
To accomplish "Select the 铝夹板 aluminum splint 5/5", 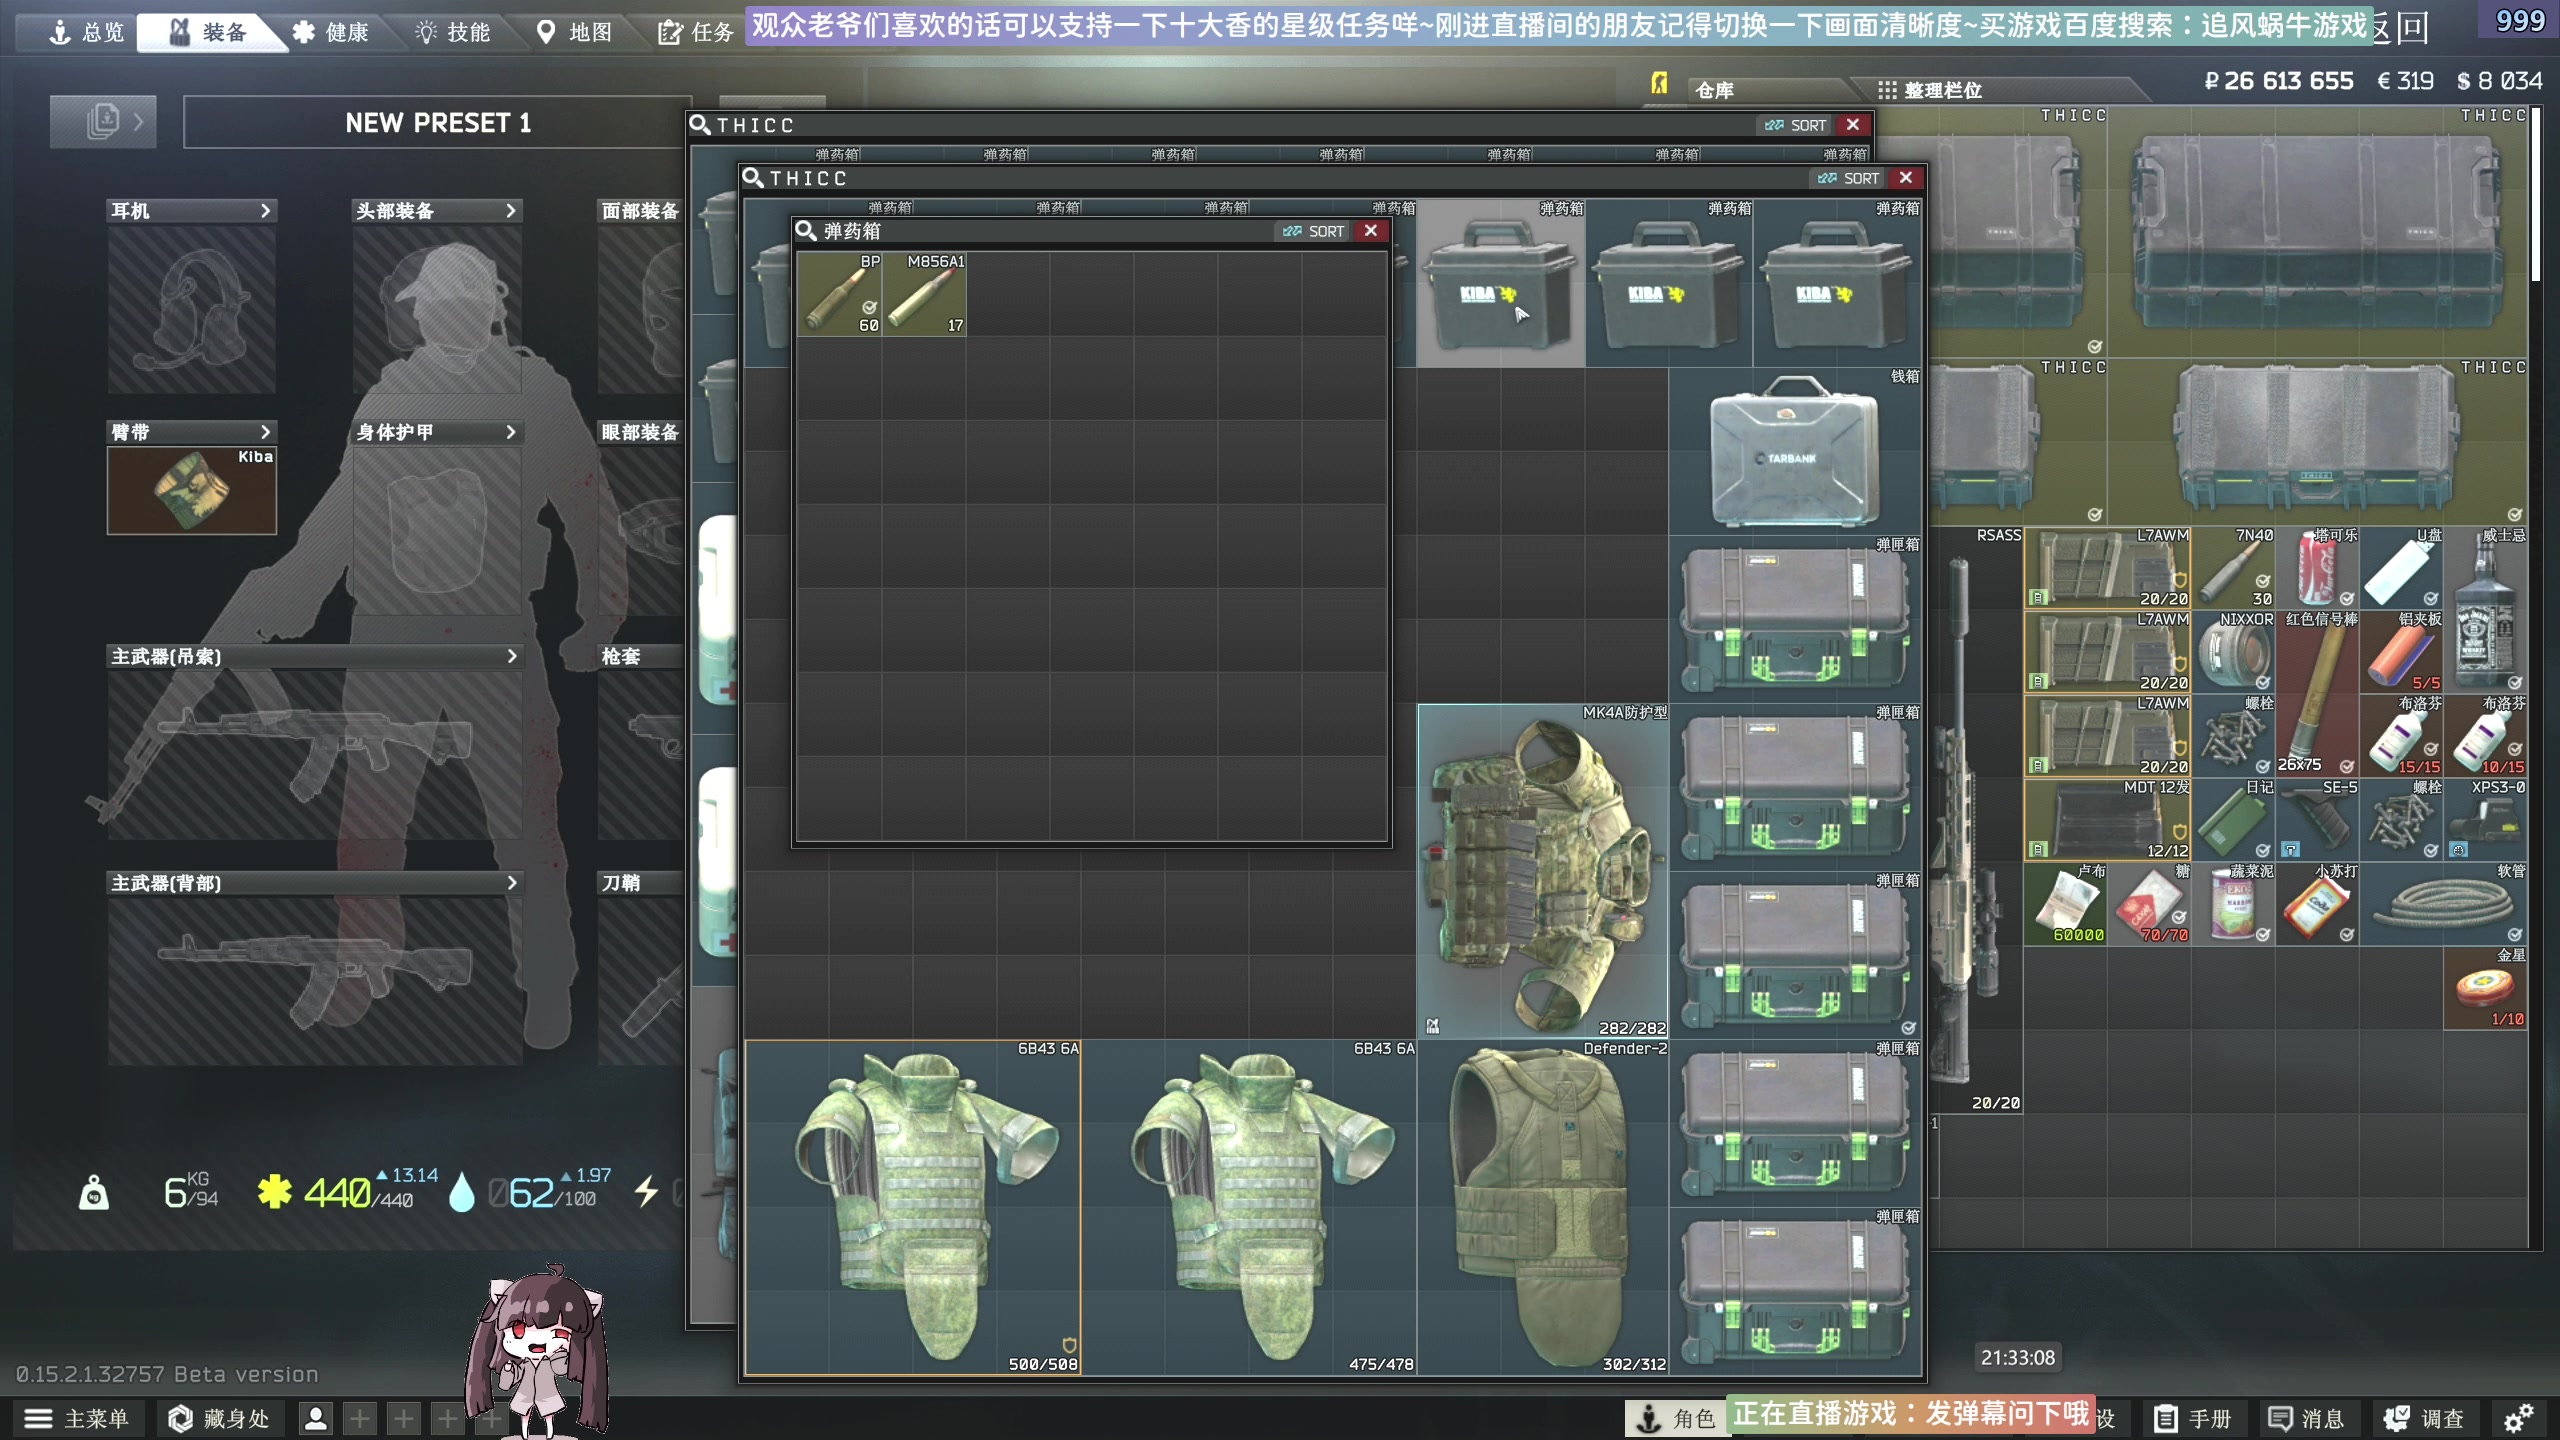I will click(x=2402, y=651).
